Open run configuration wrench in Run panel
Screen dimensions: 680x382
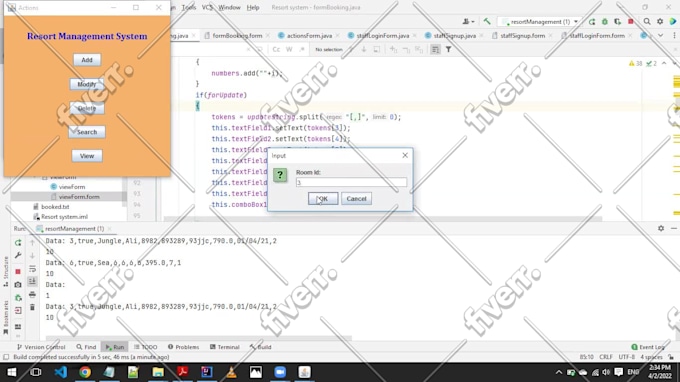coord(18,256)
